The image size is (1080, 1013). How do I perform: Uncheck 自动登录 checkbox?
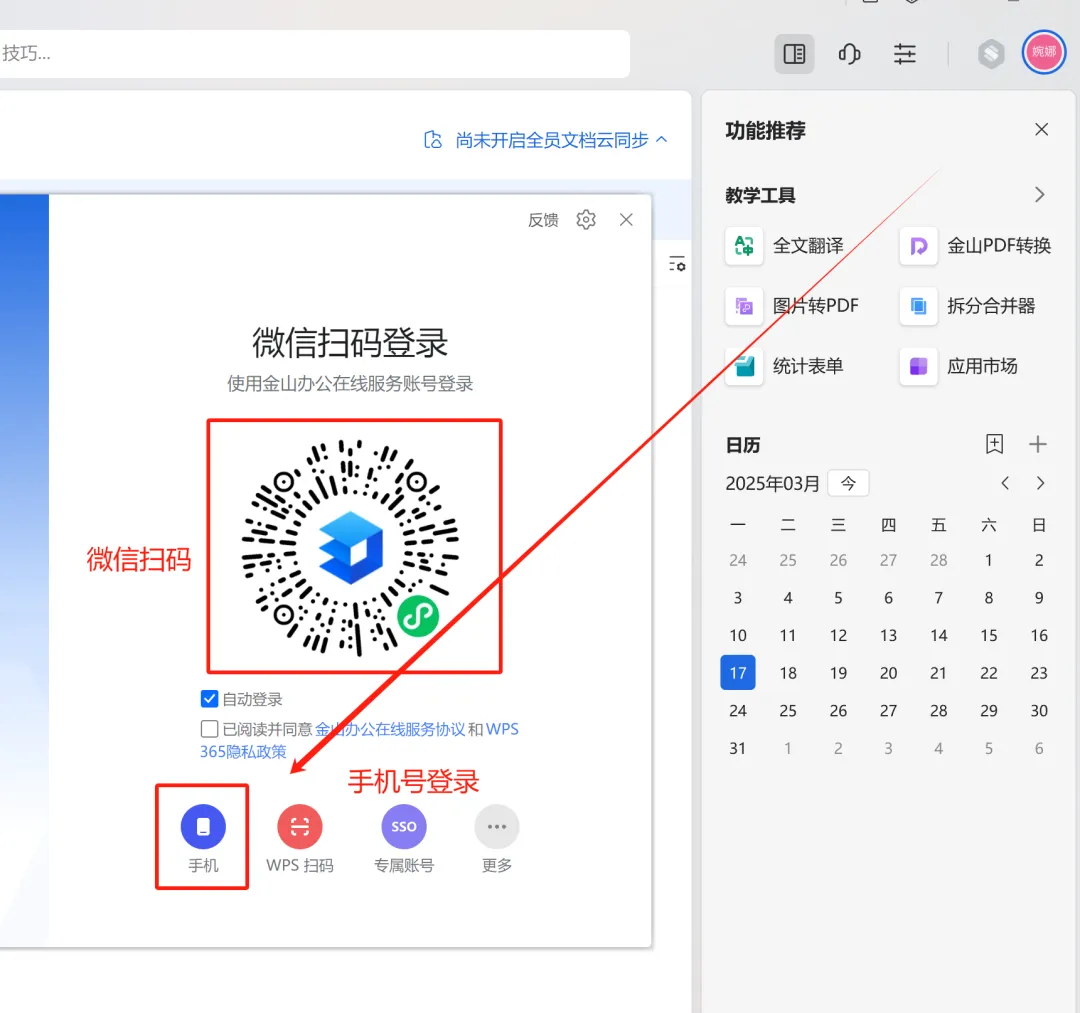[x=209, y=699]
